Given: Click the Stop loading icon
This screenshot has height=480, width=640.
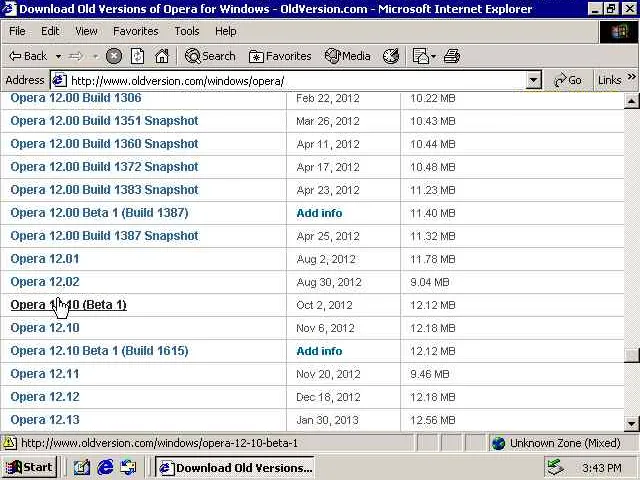Looking at the screenshot, I should (x=114, y=56).
